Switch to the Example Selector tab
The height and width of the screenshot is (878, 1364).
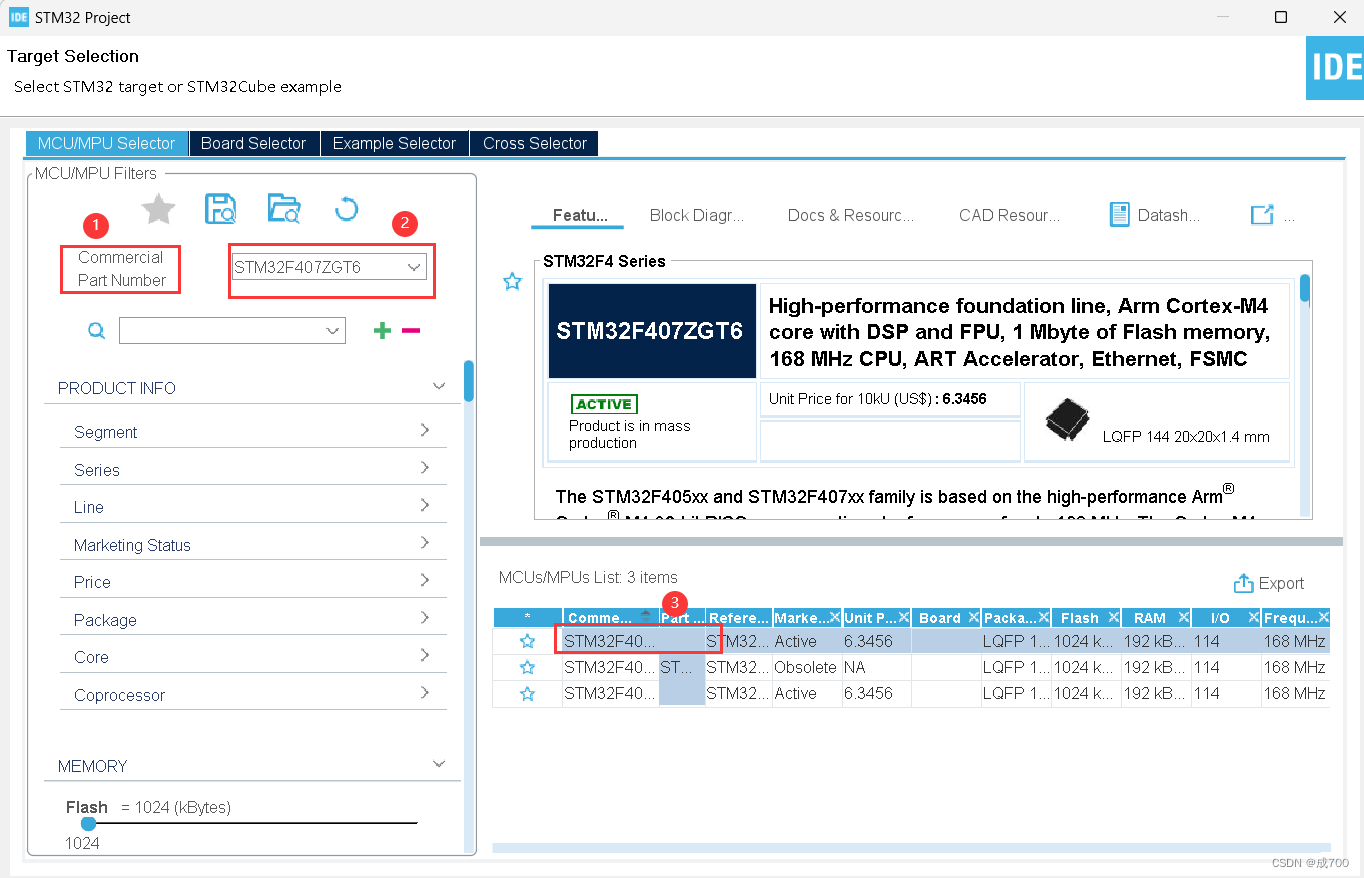click(x=394, y=143)
